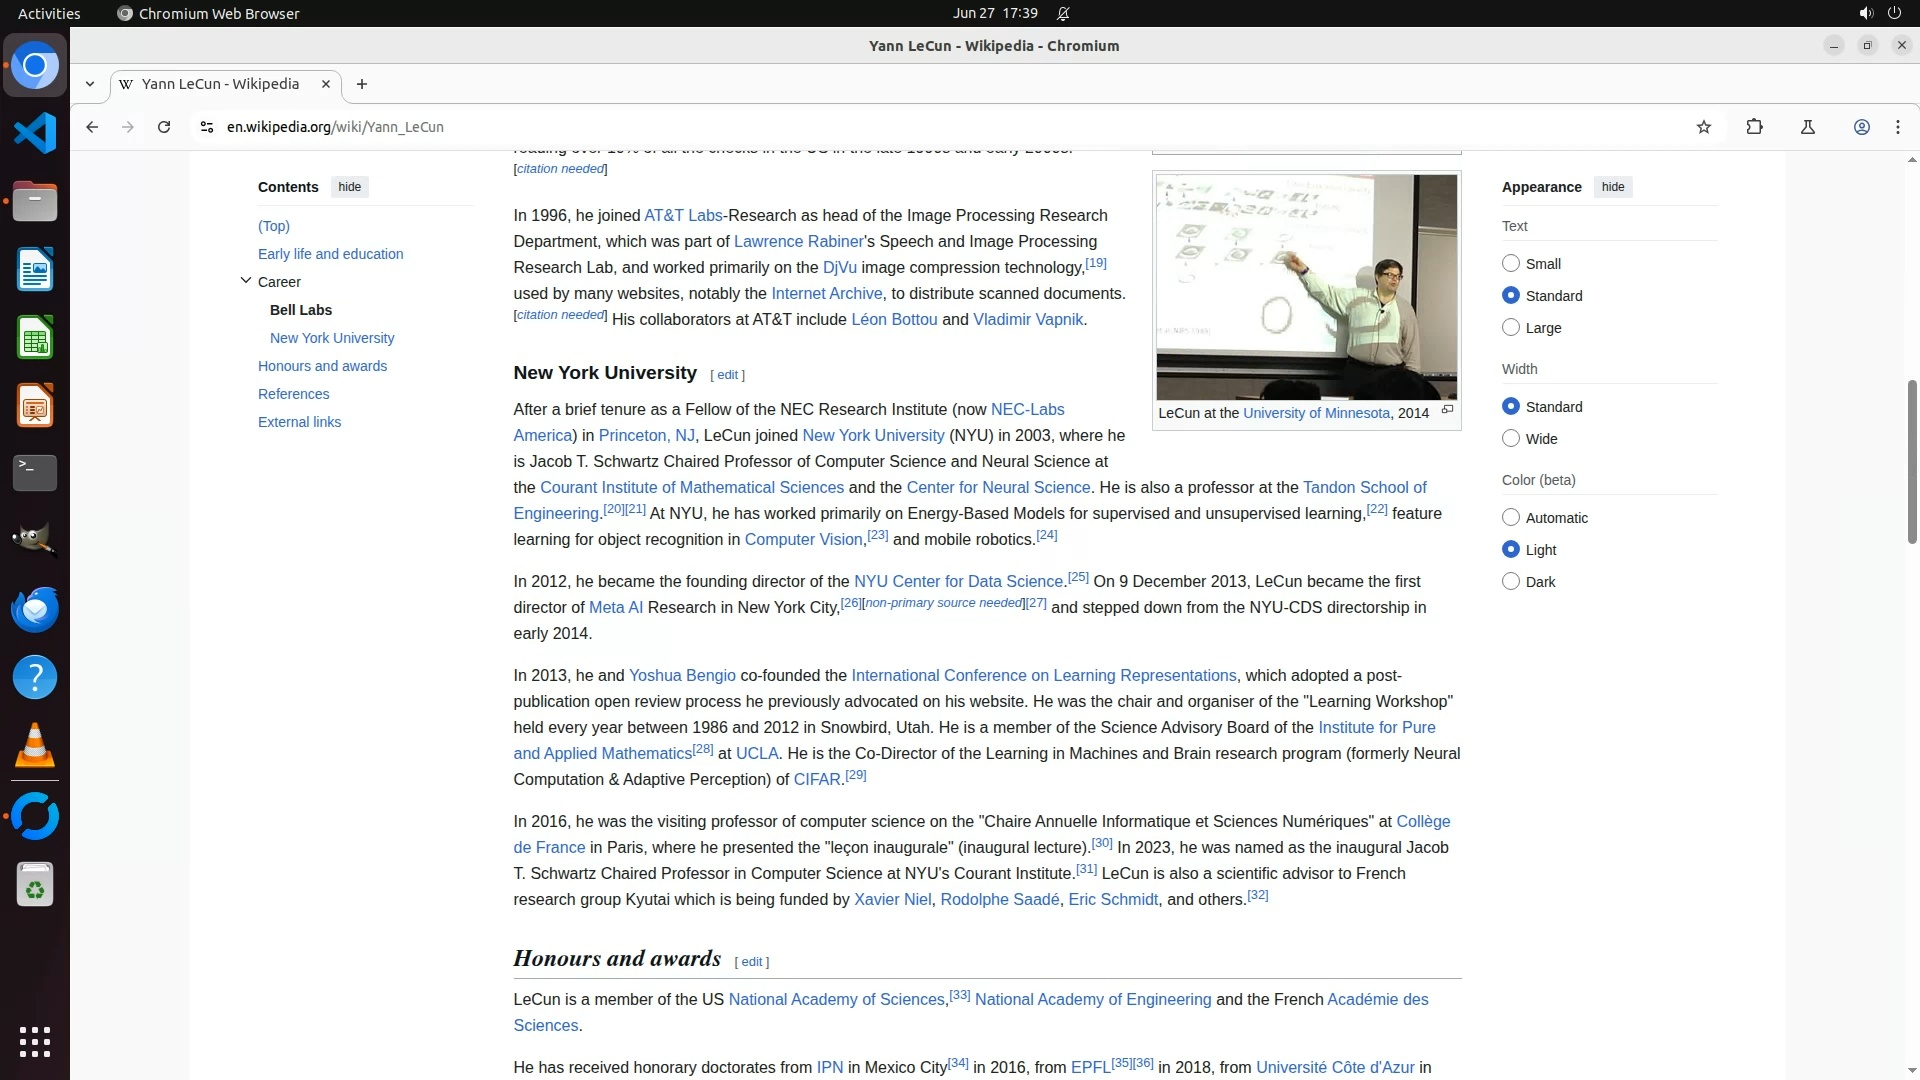The width and height of the screenshot is (1920, 1080).
Task: Reload the page
Action: pos(164,127)
